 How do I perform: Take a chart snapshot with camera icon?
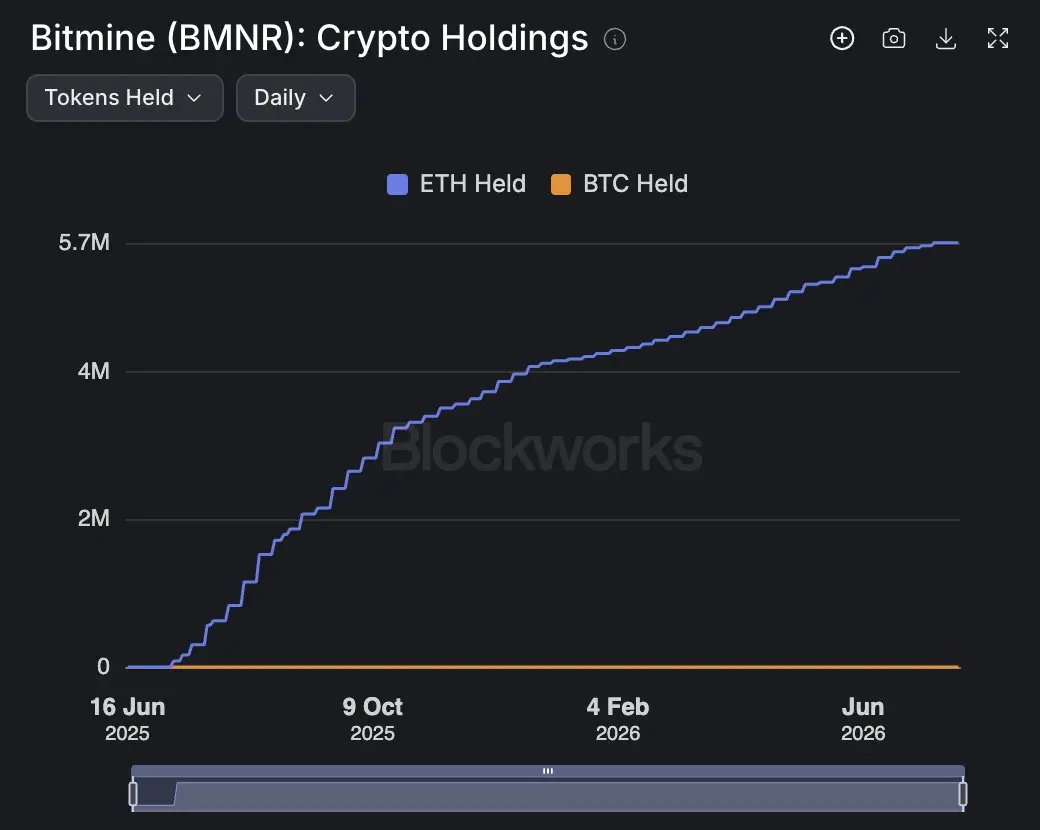coord(893,38)
